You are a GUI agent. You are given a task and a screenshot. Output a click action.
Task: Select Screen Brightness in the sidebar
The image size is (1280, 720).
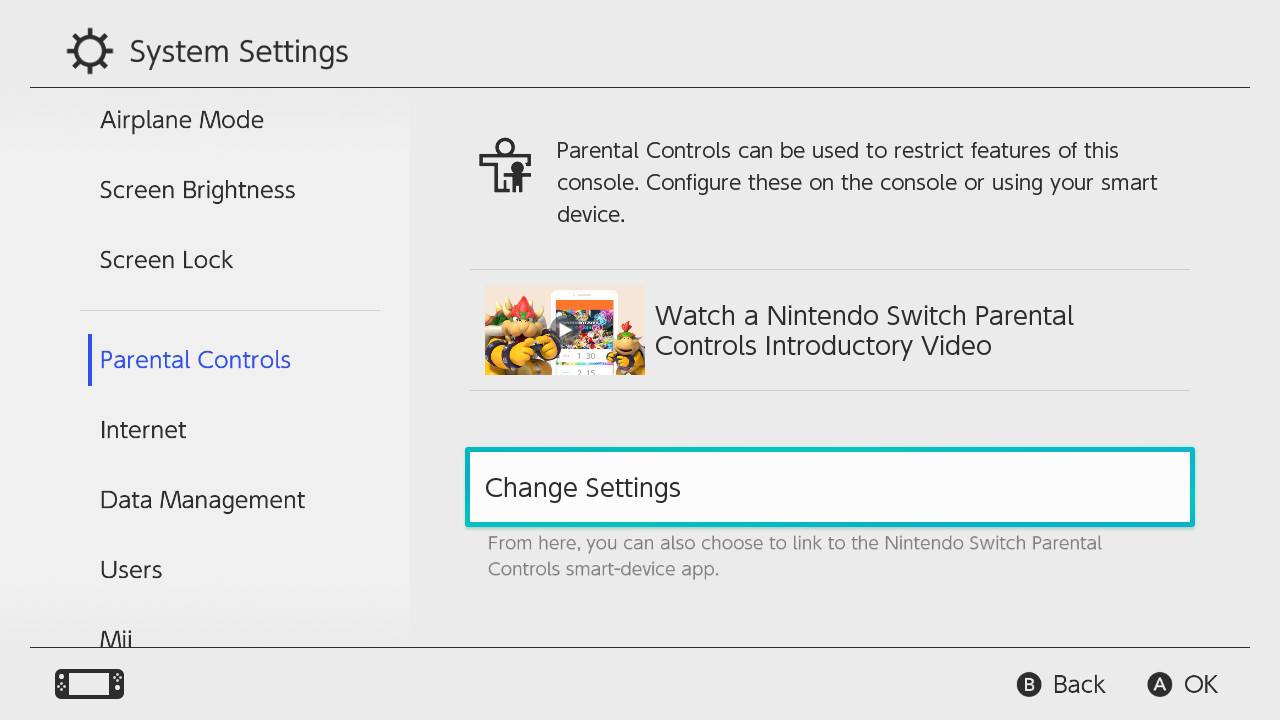(197, 190)
